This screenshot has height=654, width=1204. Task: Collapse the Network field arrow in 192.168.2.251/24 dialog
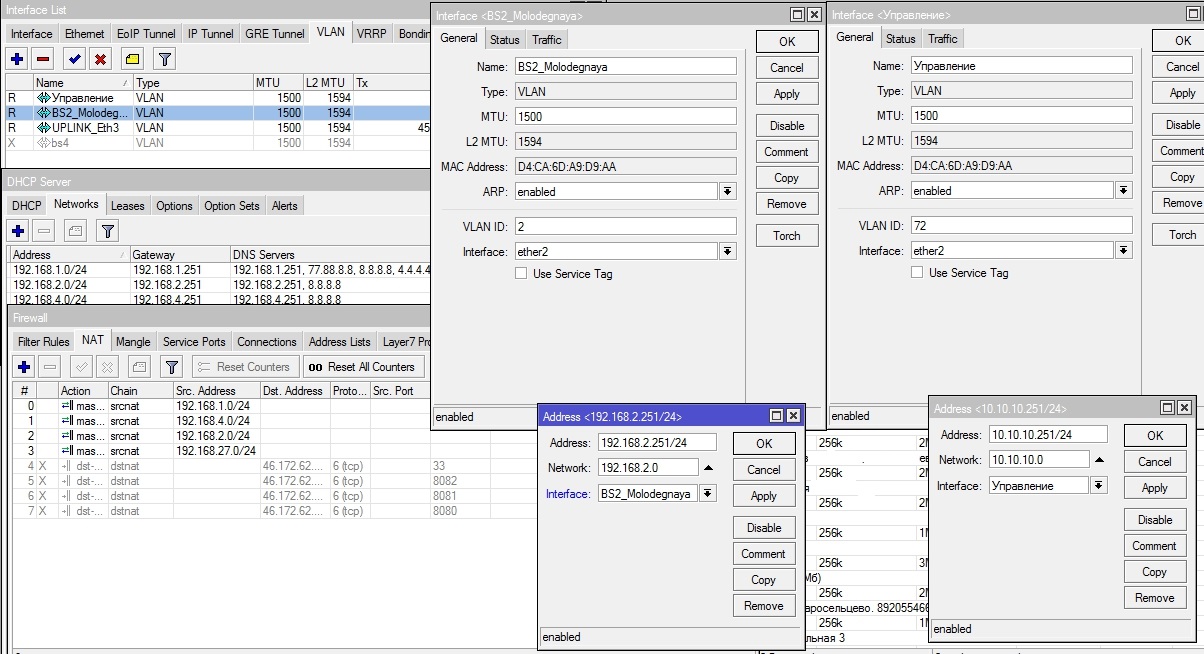(x=708, y=468)
